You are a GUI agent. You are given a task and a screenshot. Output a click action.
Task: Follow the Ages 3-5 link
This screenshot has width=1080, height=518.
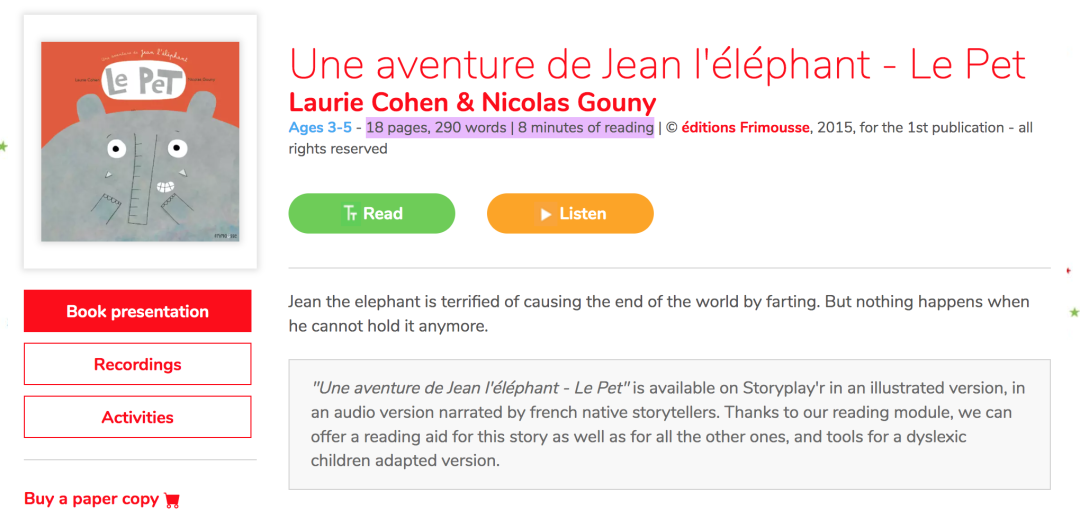(320, 128)
